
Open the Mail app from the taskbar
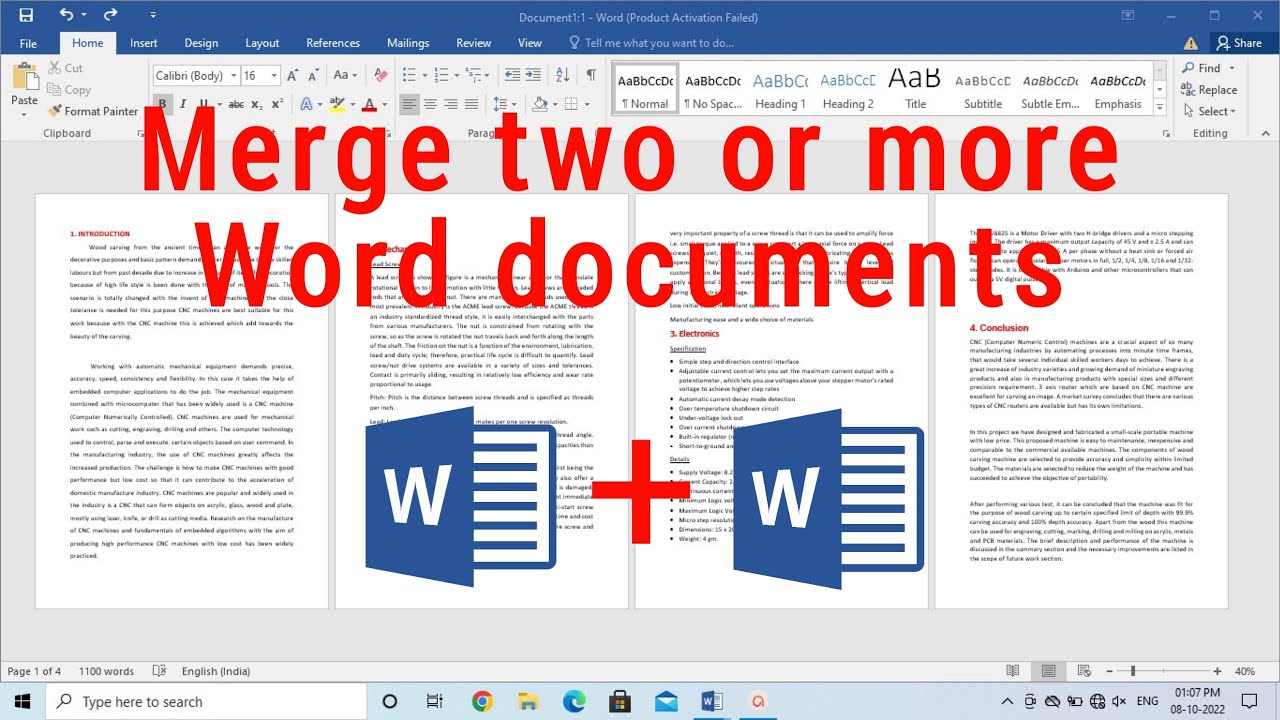[x=666, y=701]
